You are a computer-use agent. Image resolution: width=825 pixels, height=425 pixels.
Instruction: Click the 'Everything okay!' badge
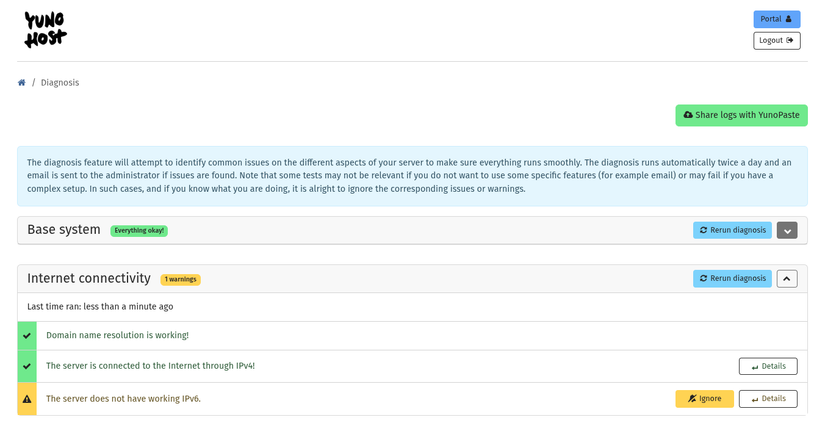coord(139,231)
